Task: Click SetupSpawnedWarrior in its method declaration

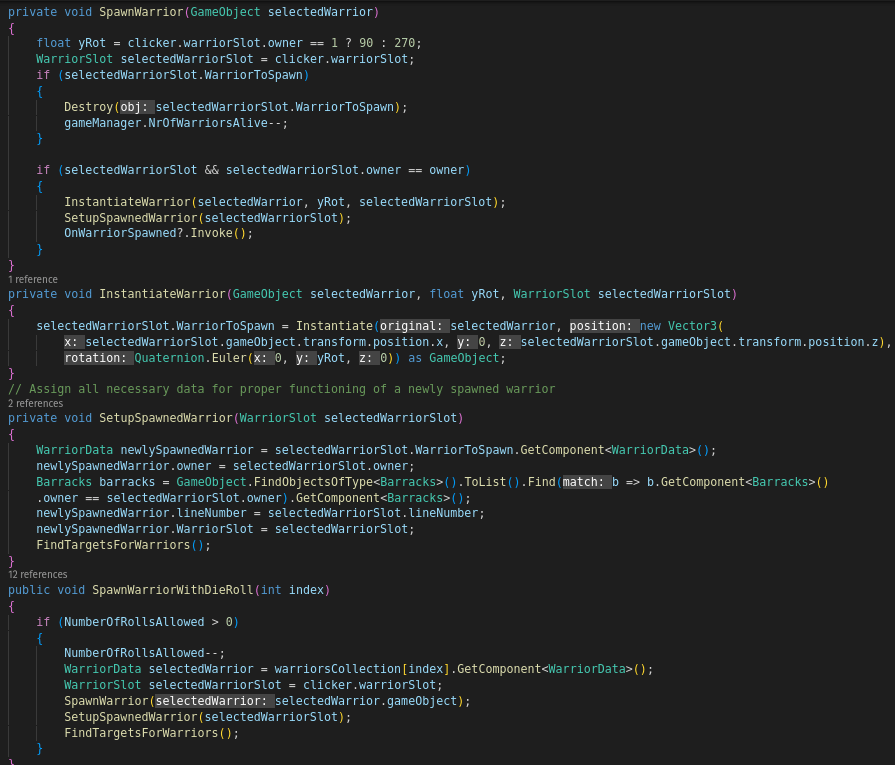Action: pyautogui.click(x=166, y=418)
